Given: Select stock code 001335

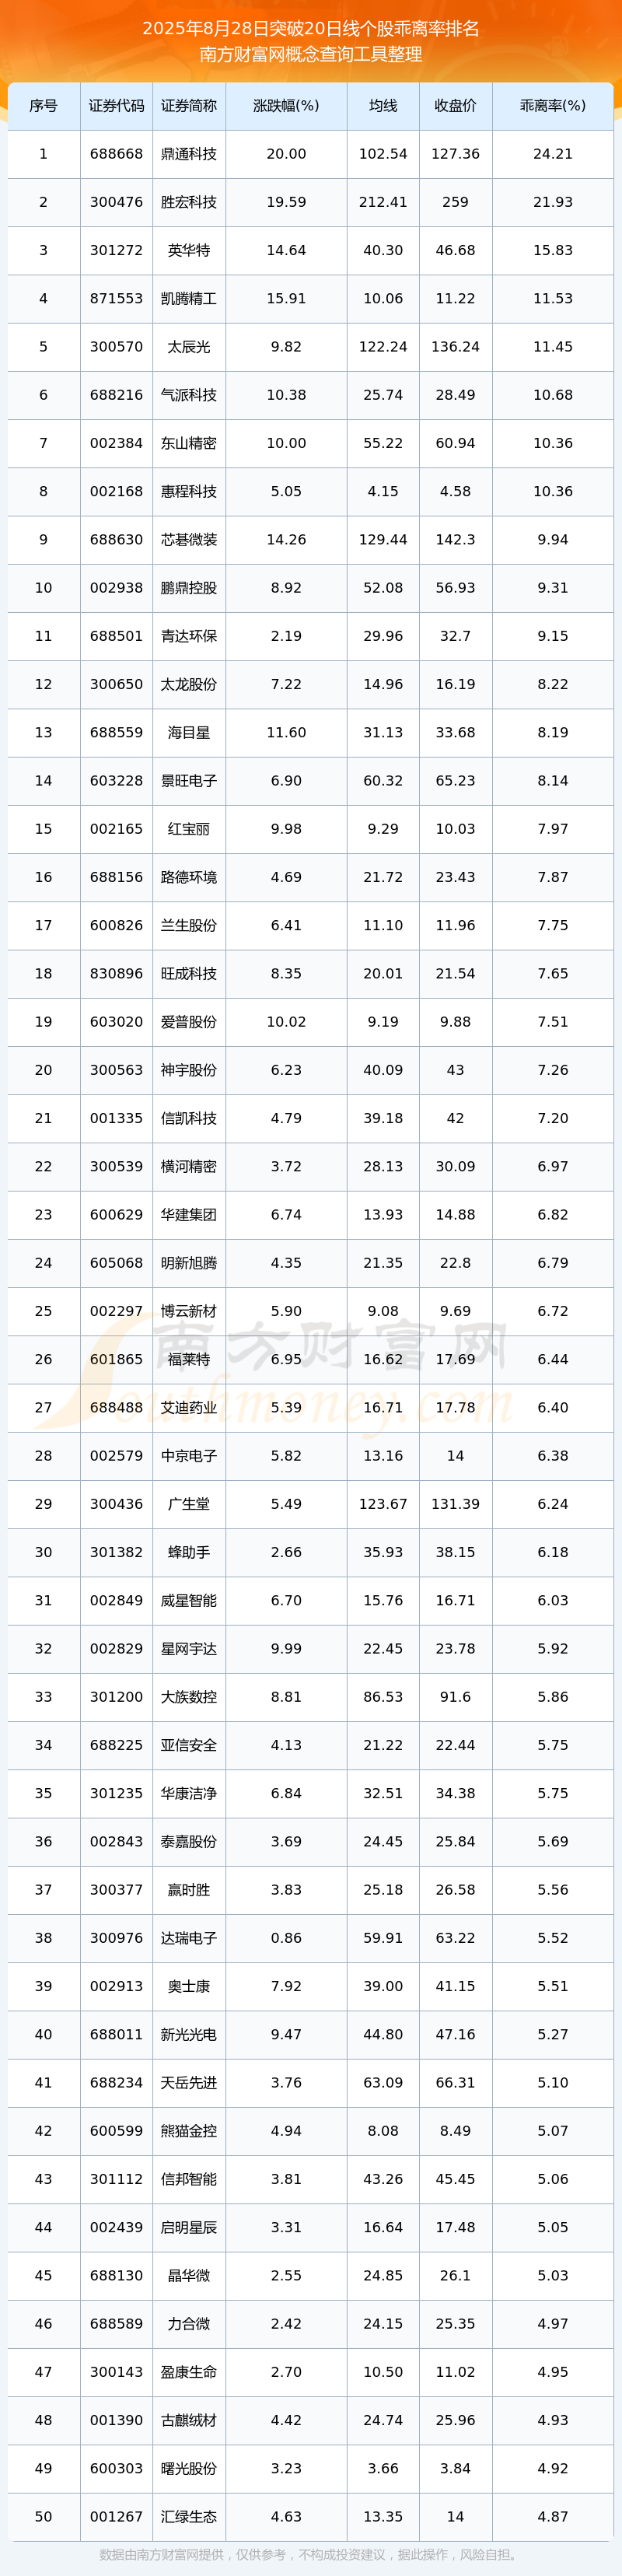Looking at the screenshot, I should (116, 1119).
